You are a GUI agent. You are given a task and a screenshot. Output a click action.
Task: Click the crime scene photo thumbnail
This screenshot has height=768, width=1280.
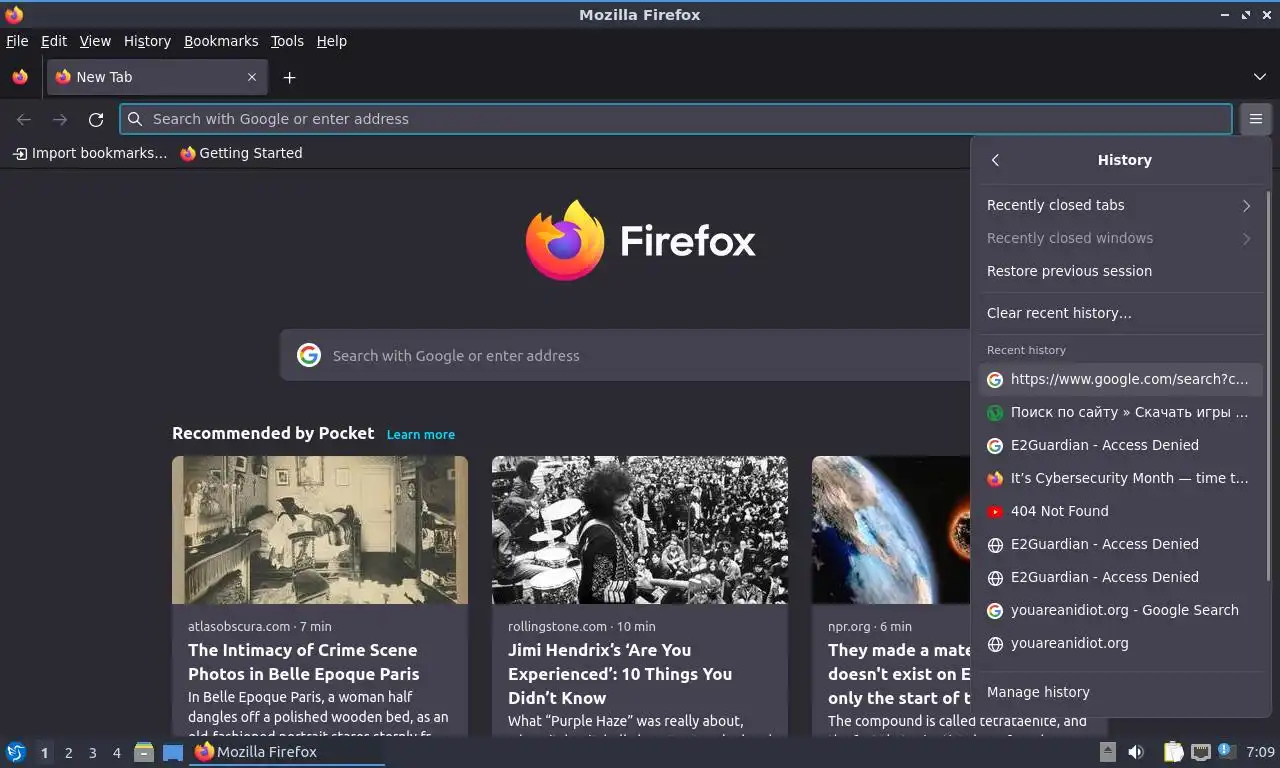click(320, 530)
